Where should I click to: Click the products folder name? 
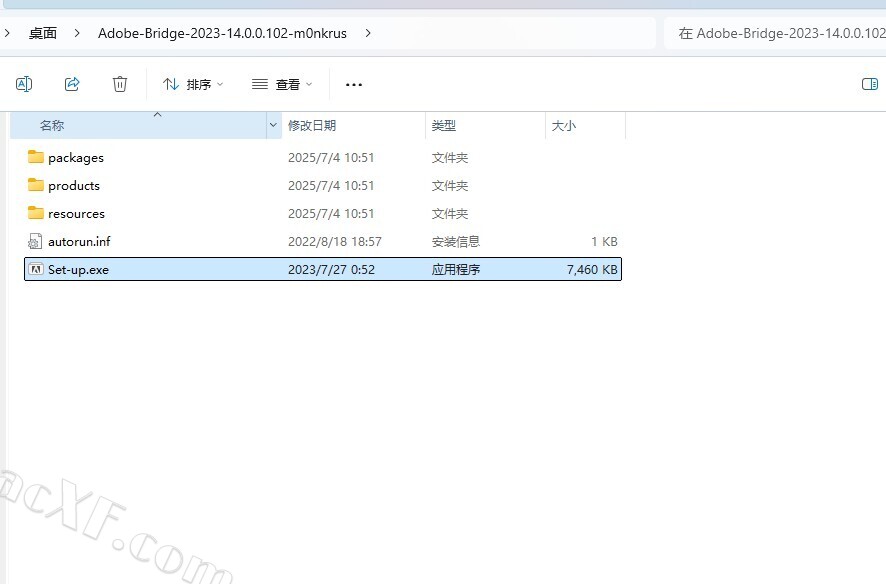click(x=73, y=186)
